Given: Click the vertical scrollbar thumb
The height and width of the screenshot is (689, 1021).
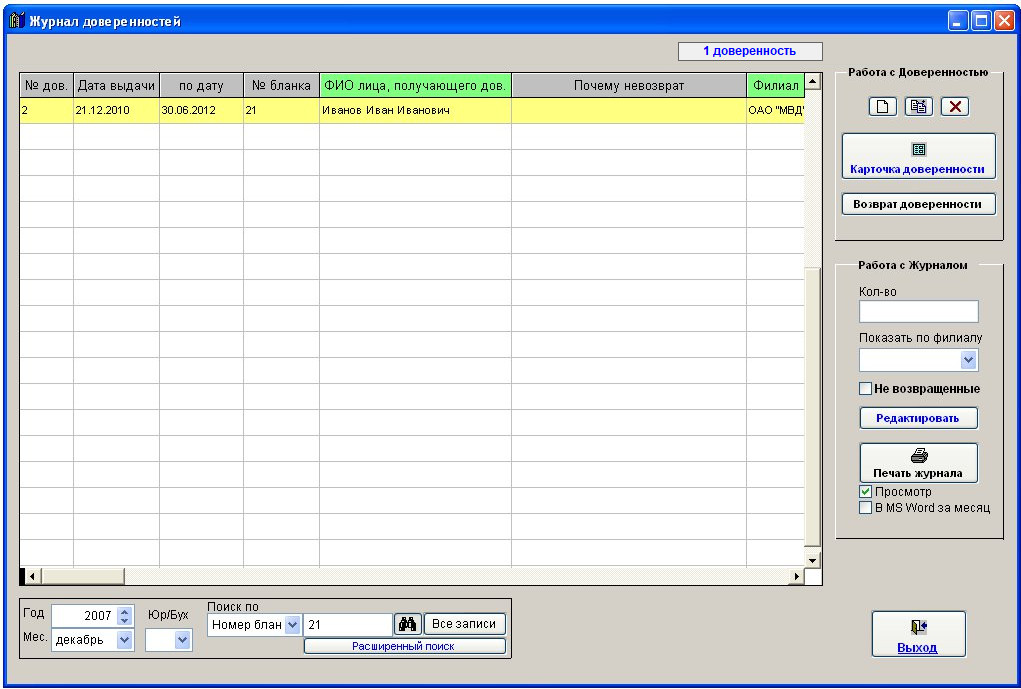Looking at the screenshot, I should pyautogui.click(x=813, y=406).
